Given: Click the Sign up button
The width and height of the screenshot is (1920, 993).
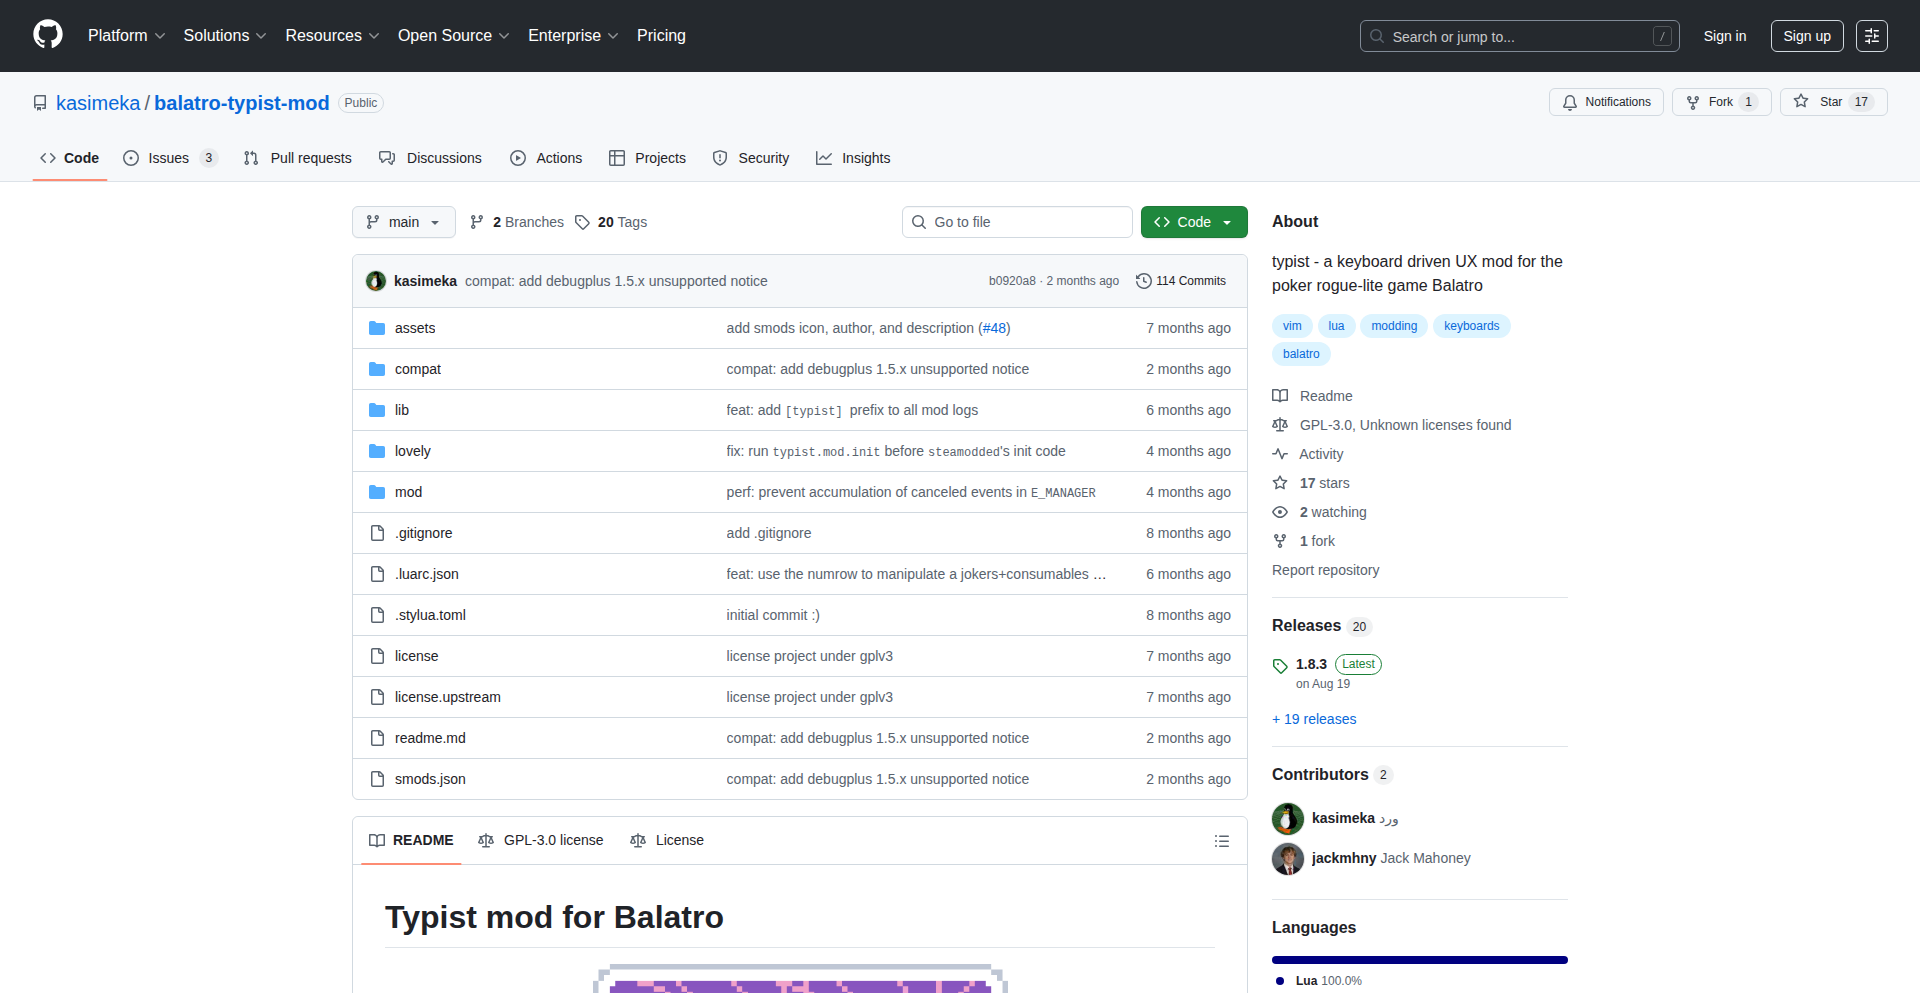Looking at the screenshot, I should [x=1806, y=36].
